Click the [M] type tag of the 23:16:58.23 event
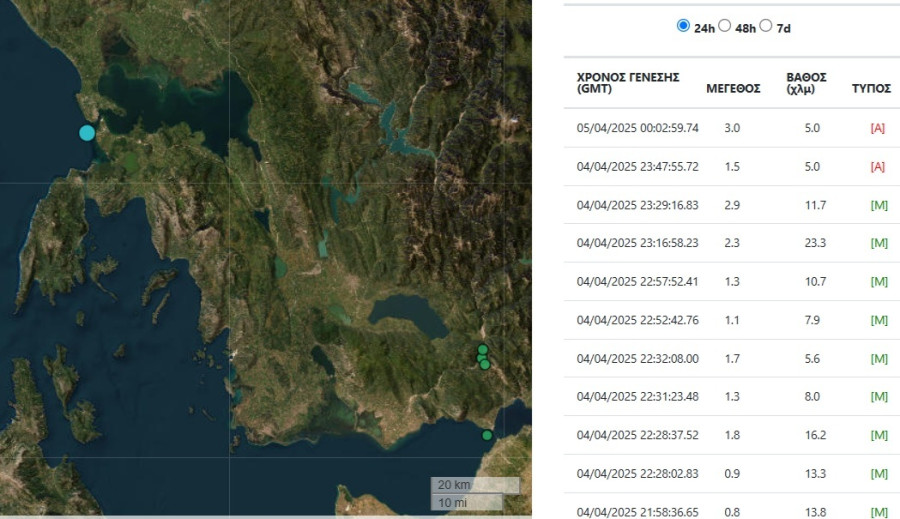Image resolution: width=900 pixels, height=519 pixels. coord(879,243)
